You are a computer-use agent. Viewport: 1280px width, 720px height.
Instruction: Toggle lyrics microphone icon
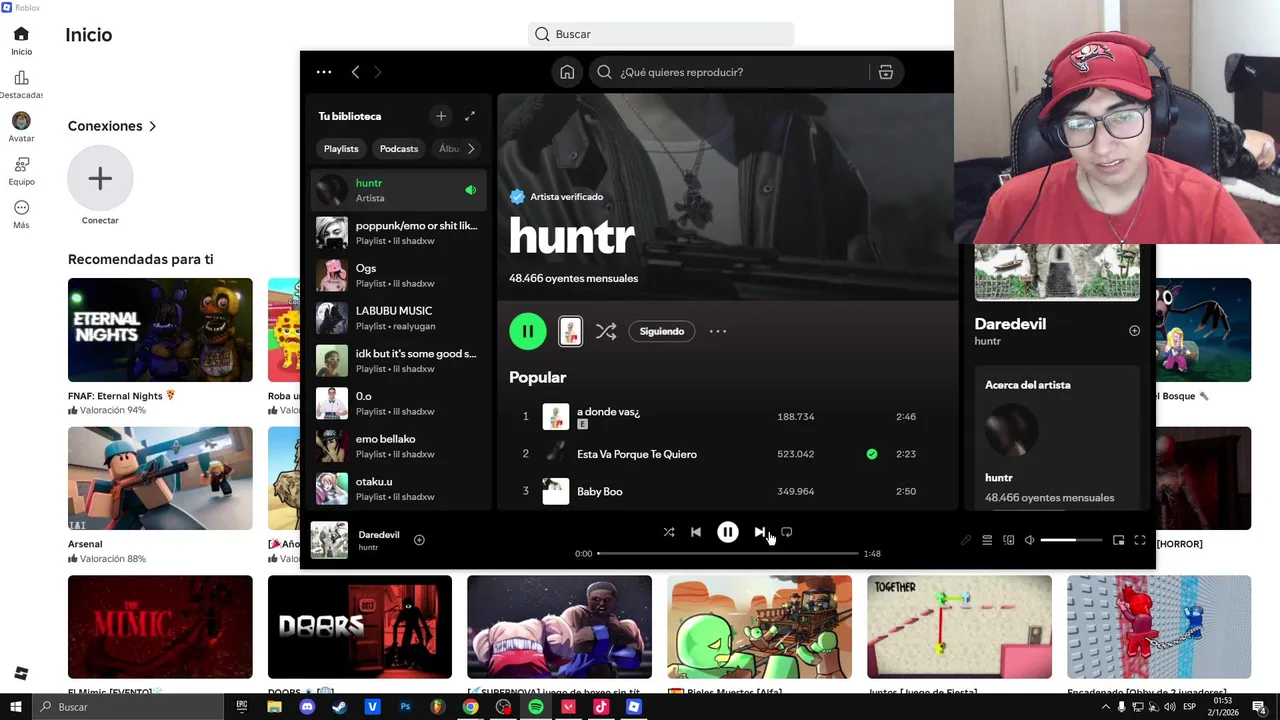click(x=966, y=540)
